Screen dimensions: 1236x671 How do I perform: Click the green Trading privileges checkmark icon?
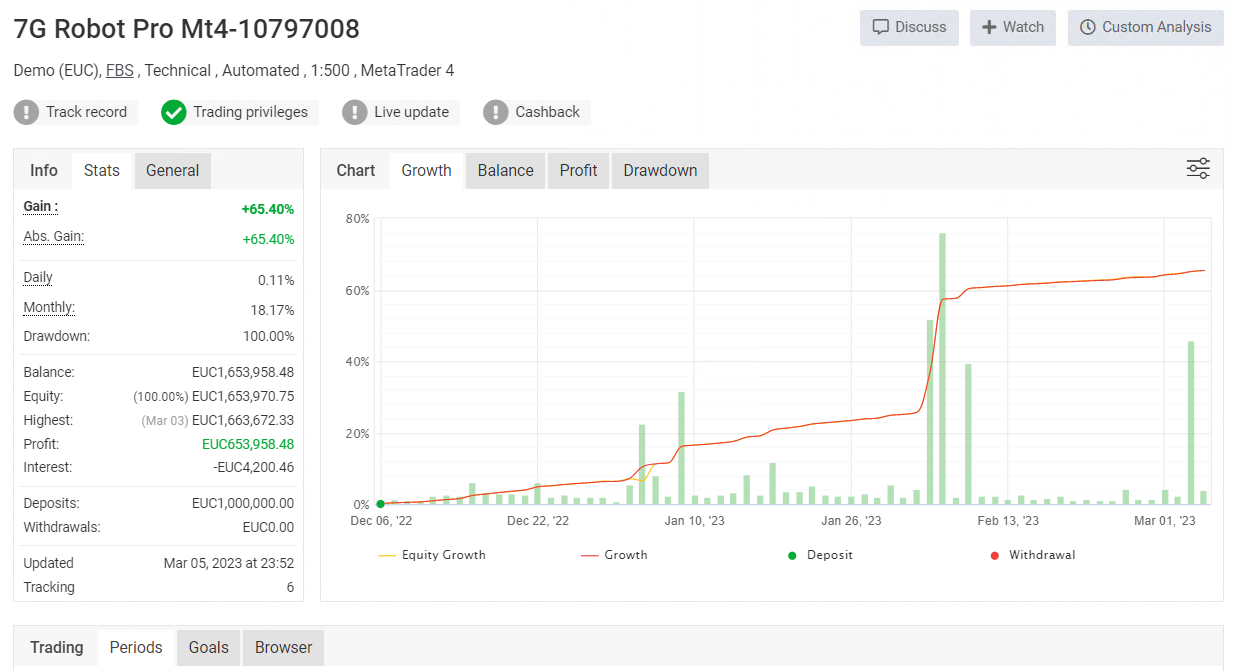click(x=174, y=112)
